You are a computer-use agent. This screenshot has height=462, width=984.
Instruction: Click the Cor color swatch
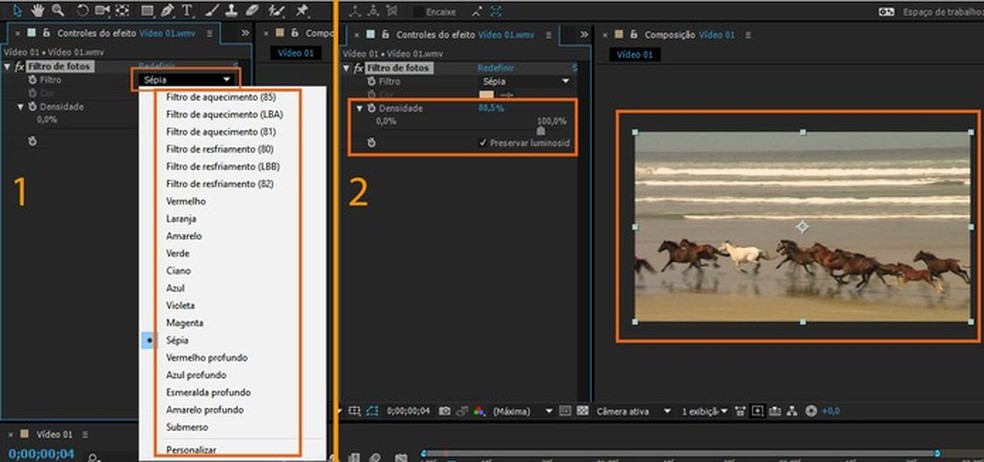(x=486, y=95)
